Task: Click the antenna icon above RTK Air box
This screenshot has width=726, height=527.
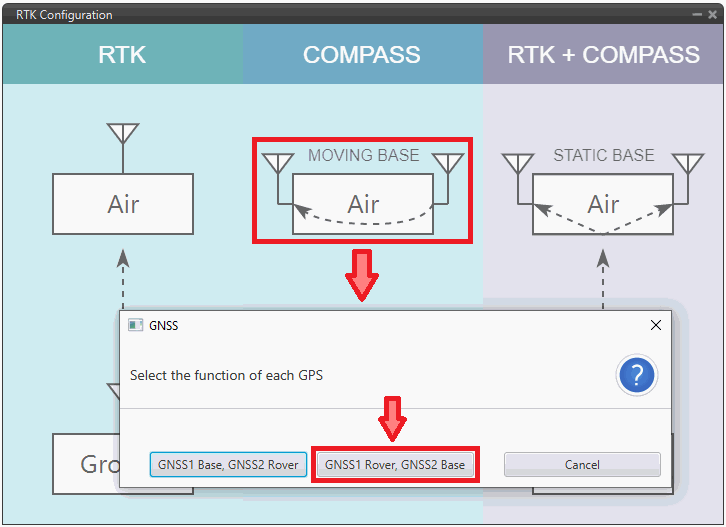Action: pos(123,135)
